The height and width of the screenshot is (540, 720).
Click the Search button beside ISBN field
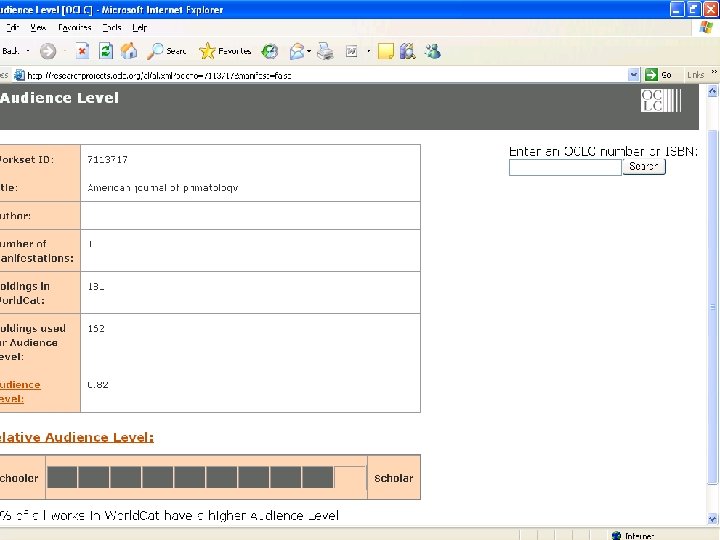tap(644, 166)
